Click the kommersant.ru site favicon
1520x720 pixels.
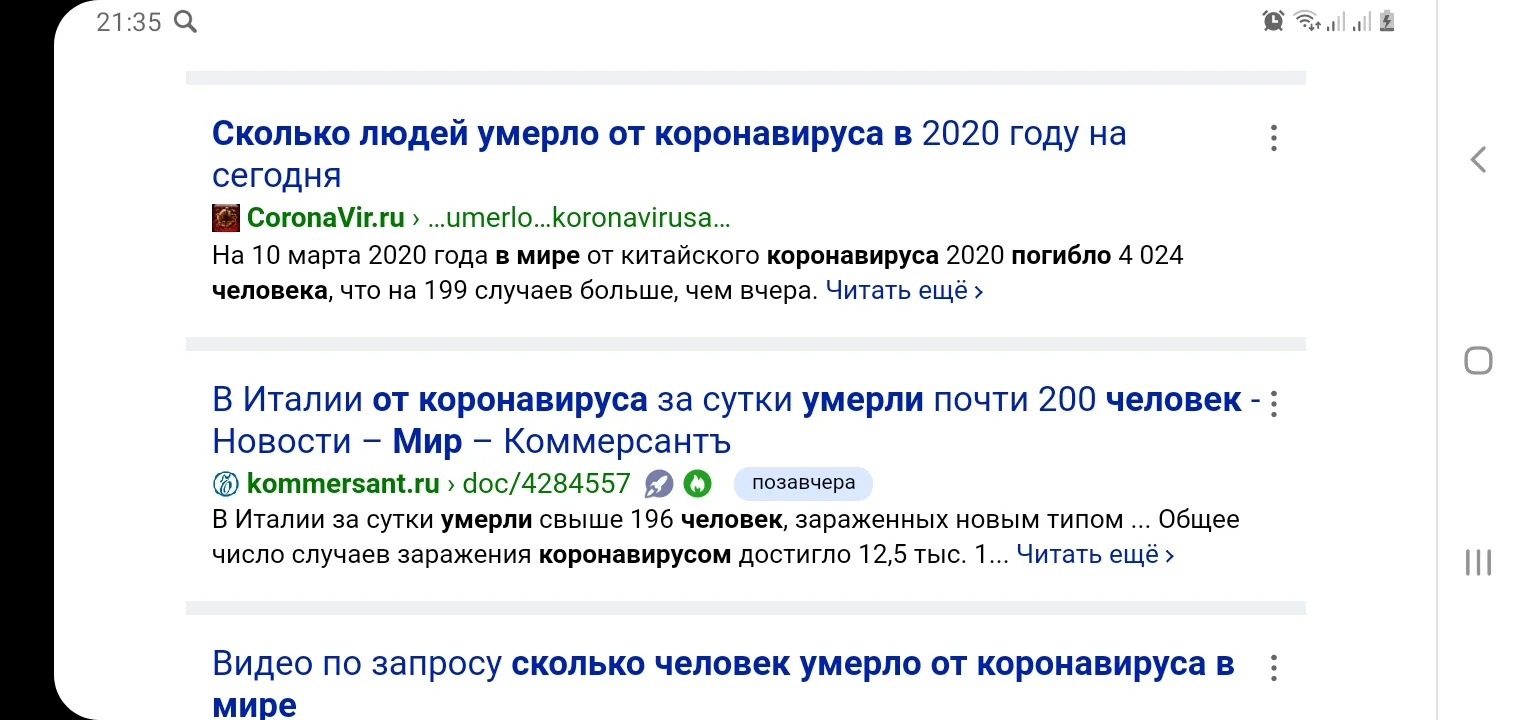tap(226, 484)
